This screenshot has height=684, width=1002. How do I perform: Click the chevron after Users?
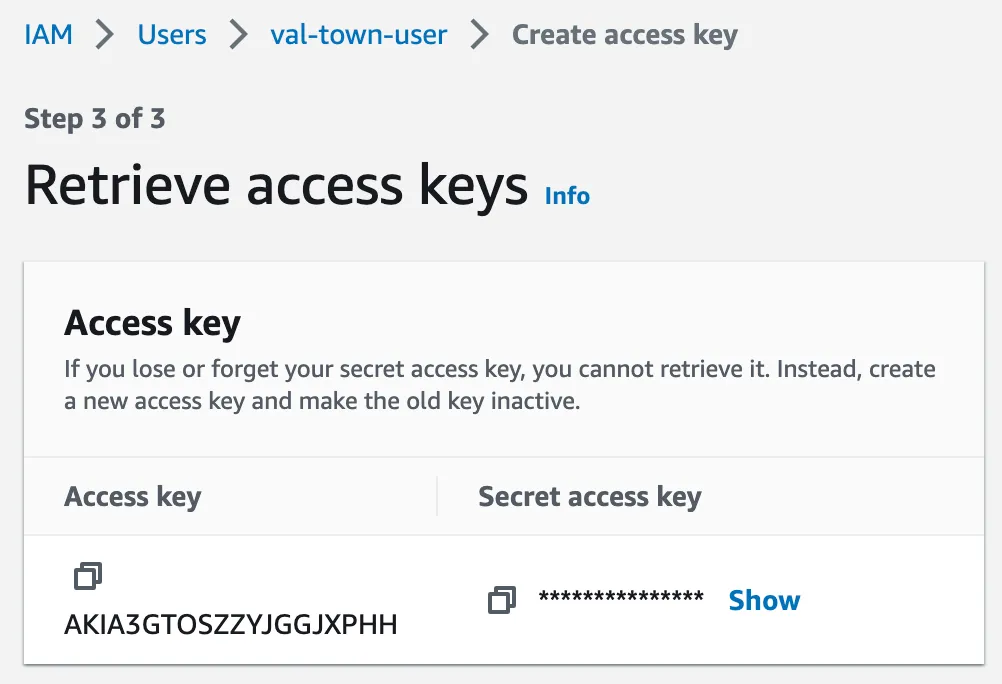point(238,35)
